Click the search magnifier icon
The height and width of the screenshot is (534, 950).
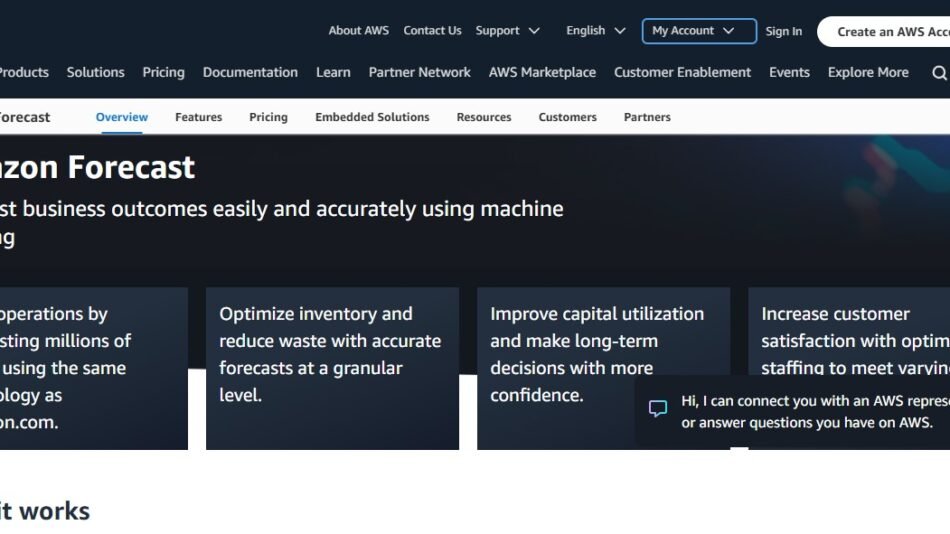(939, 73)
